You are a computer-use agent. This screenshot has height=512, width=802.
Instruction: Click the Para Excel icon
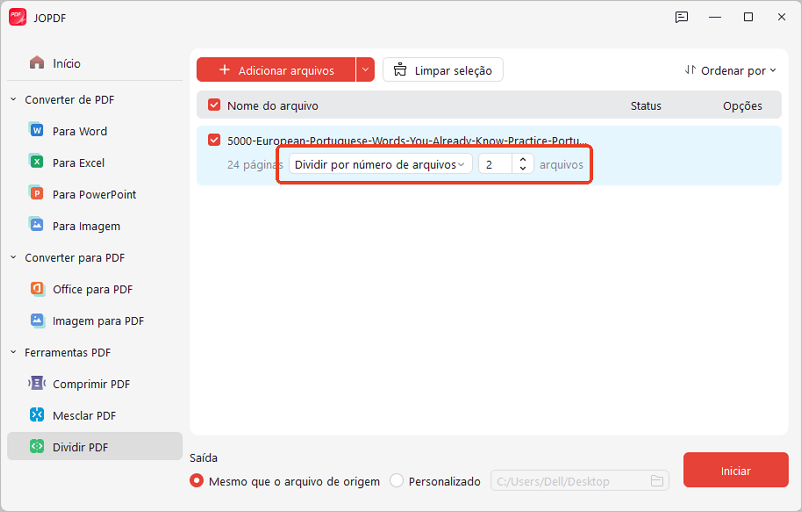[36, 162]
